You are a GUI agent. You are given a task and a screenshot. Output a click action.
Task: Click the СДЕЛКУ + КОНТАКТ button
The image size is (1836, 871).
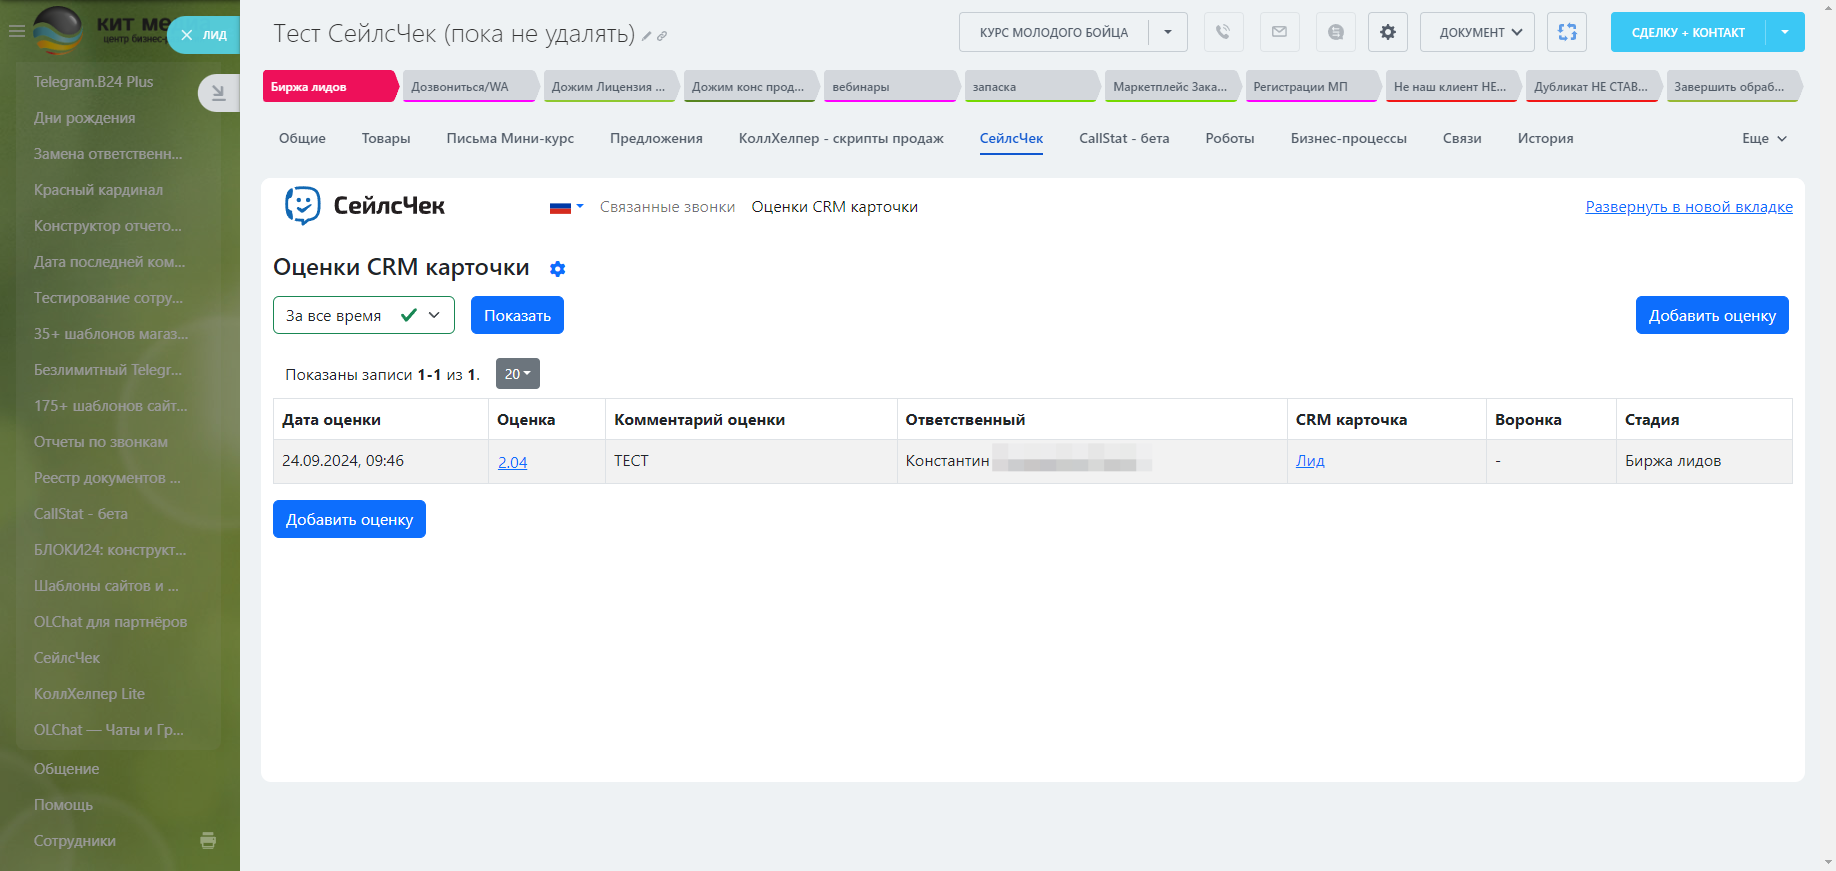(x=1688, y=32)
